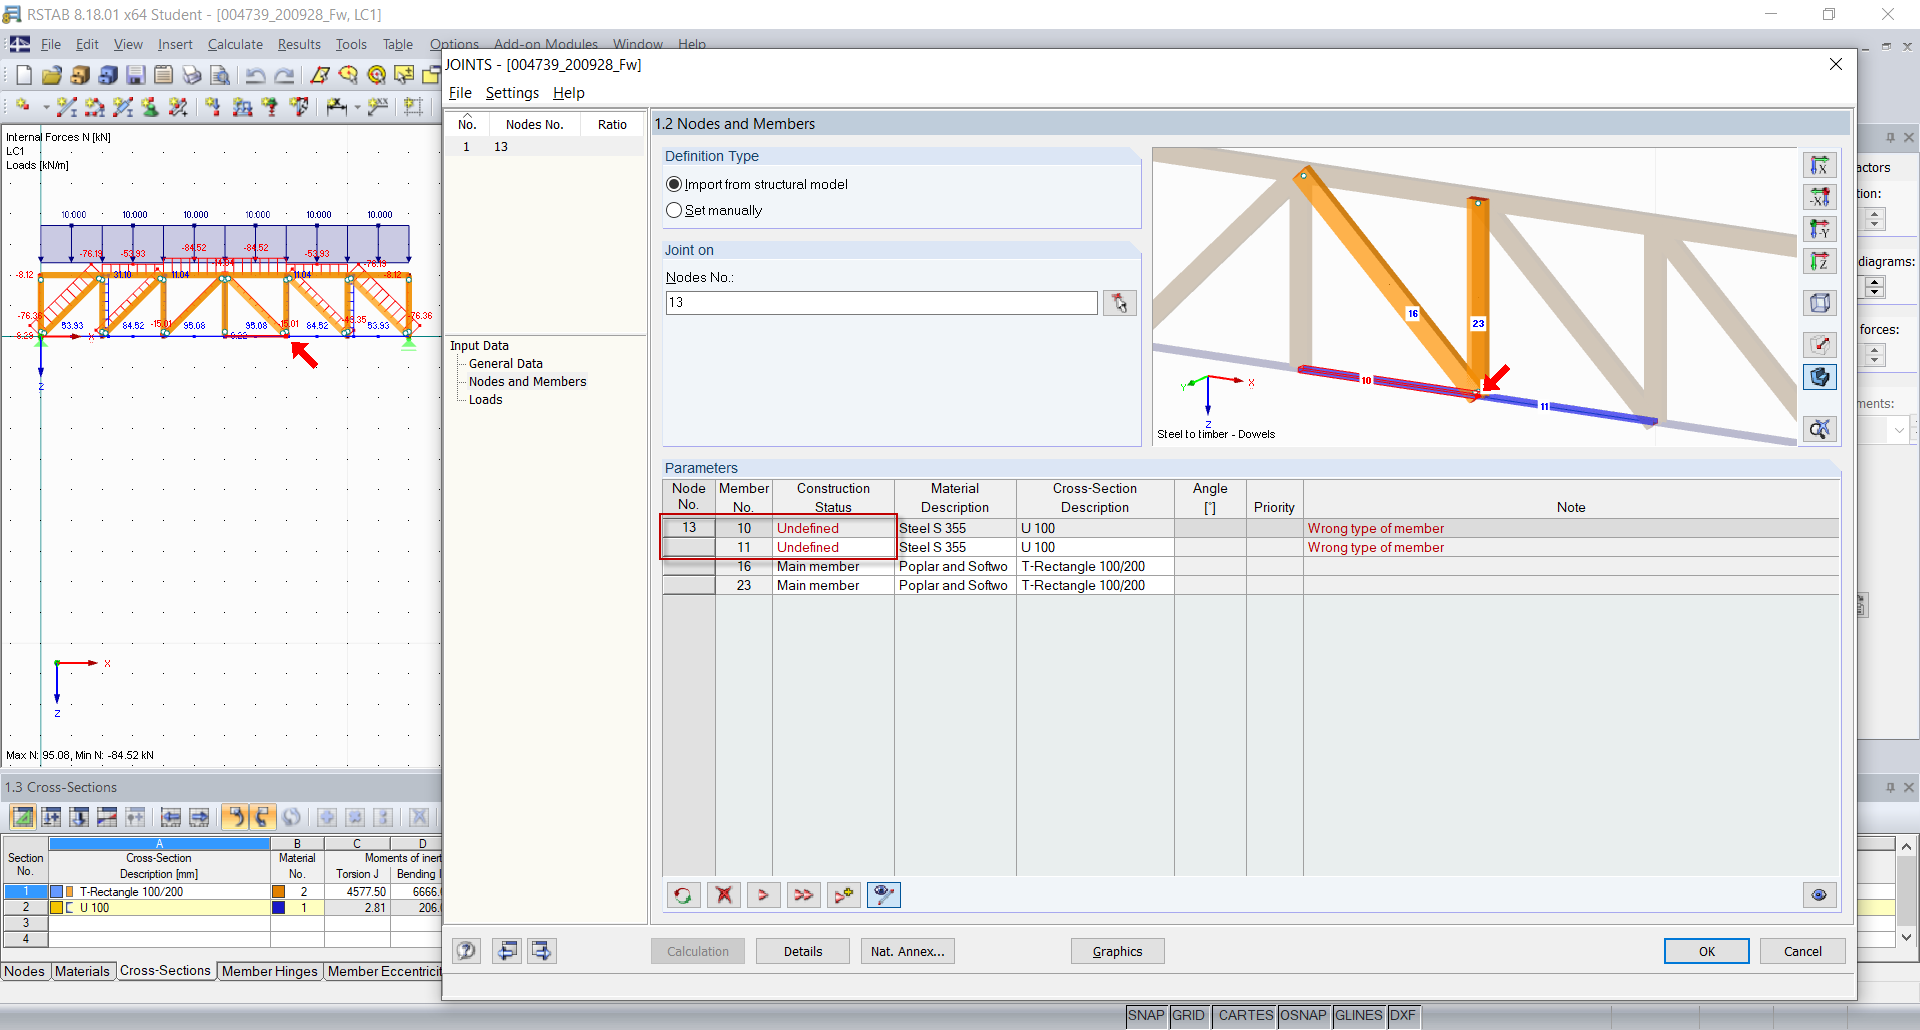Click the view opposite X direction icon
Image resolution: width=1920 pixels, height=1030 pixels.
coord(1820,197)
